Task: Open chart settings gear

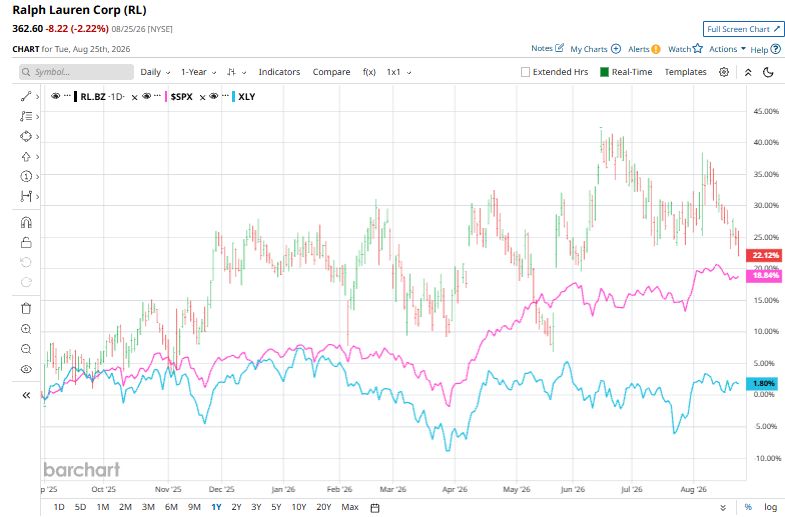Action: coord(723,72)
